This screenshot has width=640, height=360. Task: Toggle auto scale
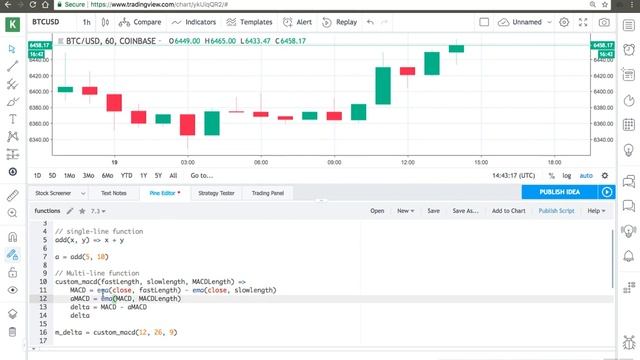[586, 176]
